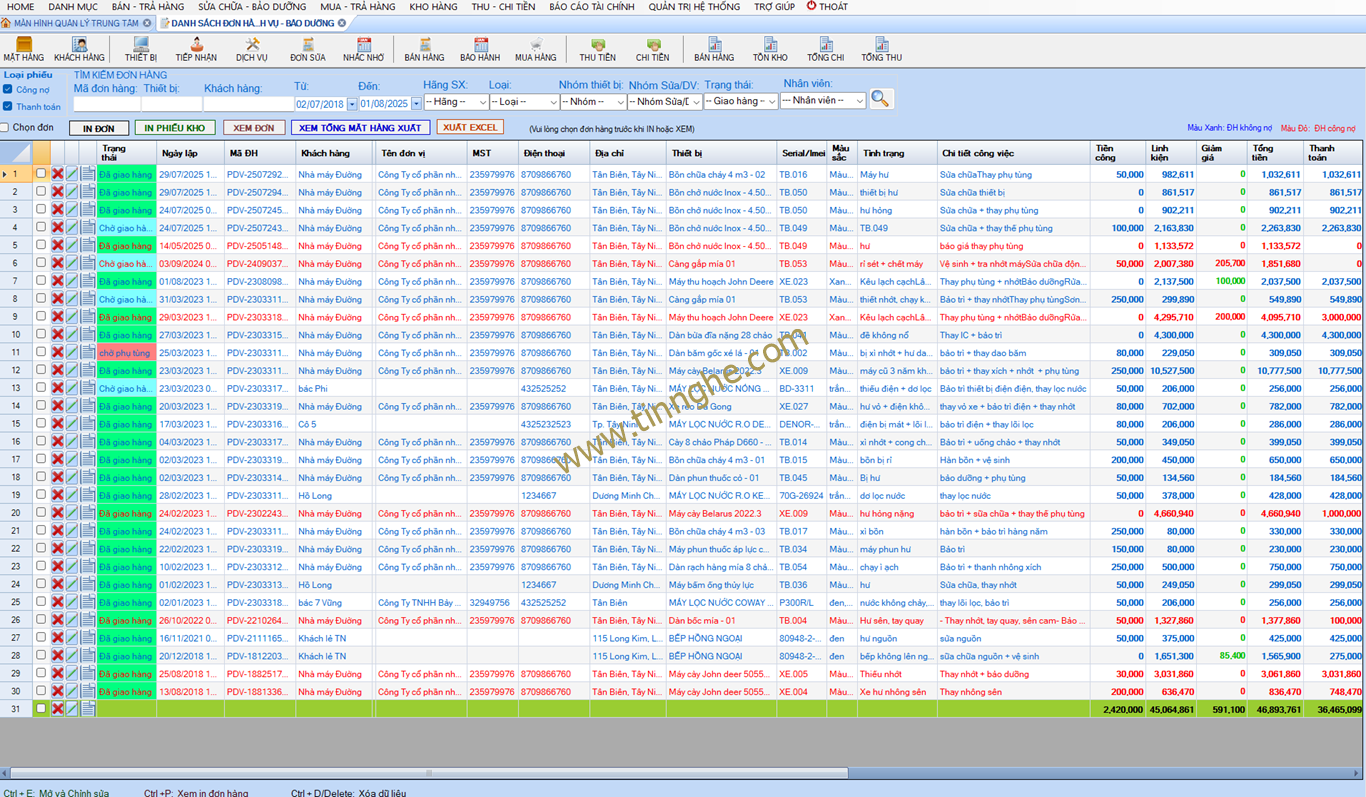
Task: Click red X delete icon in row 28
Action: [x=57, y=656]
